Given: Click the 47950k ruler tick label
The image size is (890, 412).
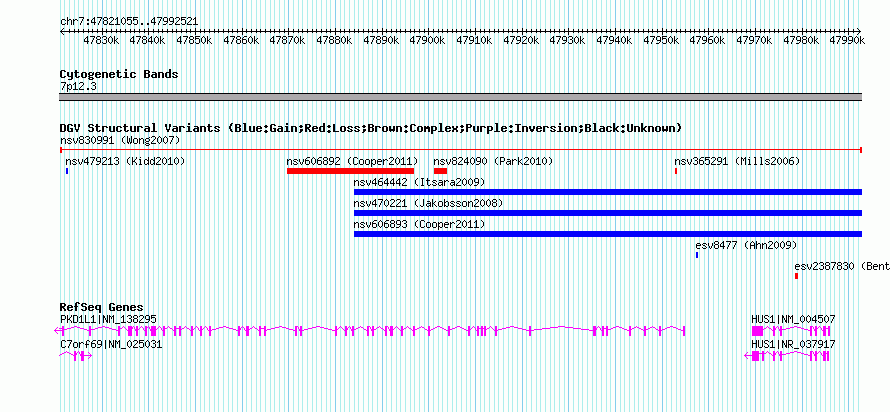Looking at the screenshot, I should click(x=661, y=40).
